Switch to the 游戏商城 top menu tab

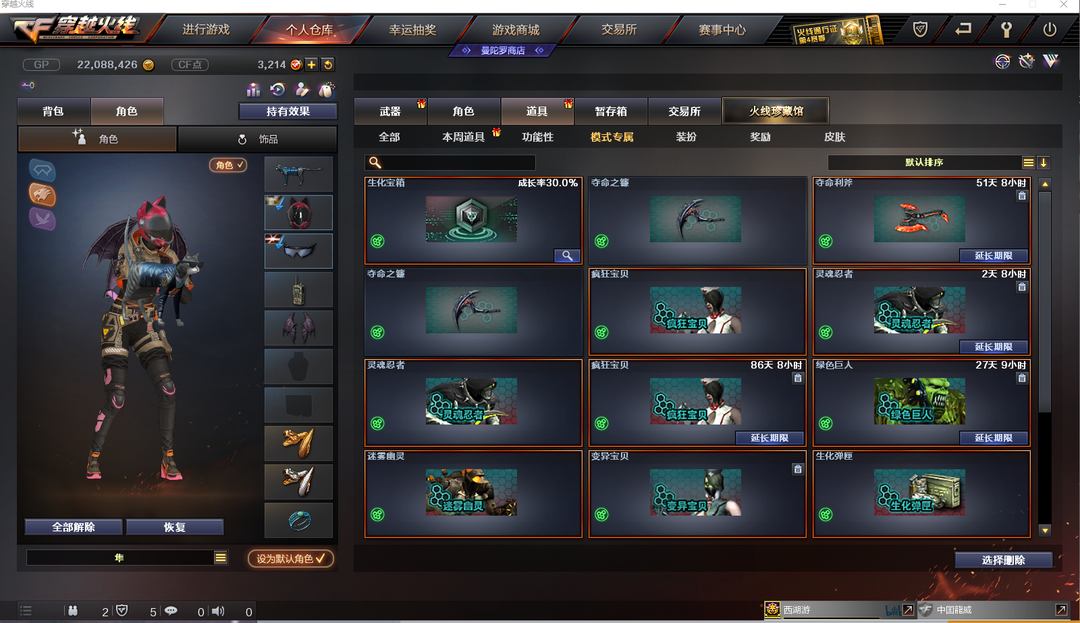pyautogui.click(x=516, y=30)
